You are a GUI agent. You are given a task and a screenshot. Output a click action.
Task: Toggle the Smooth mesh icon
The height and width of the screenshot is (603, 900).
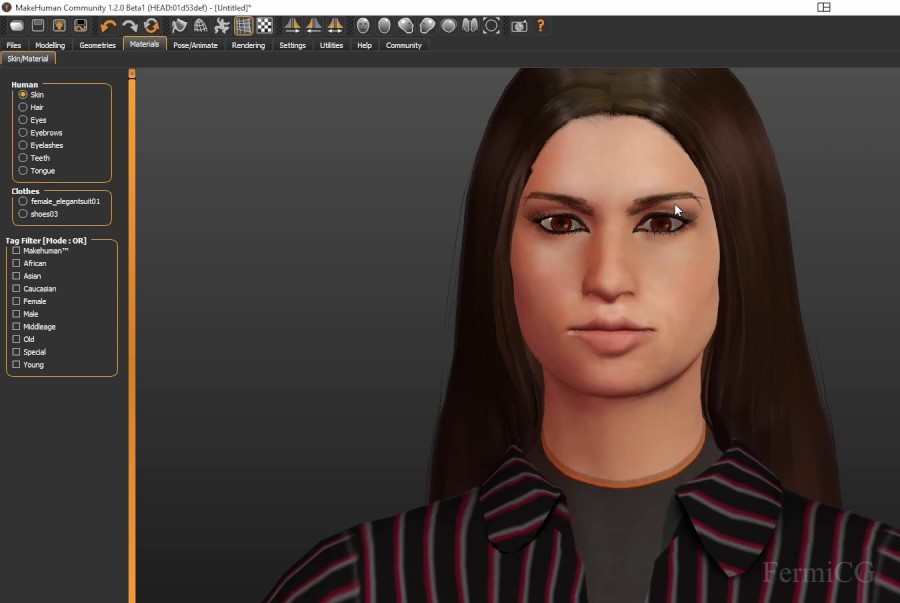click(179, 26)
